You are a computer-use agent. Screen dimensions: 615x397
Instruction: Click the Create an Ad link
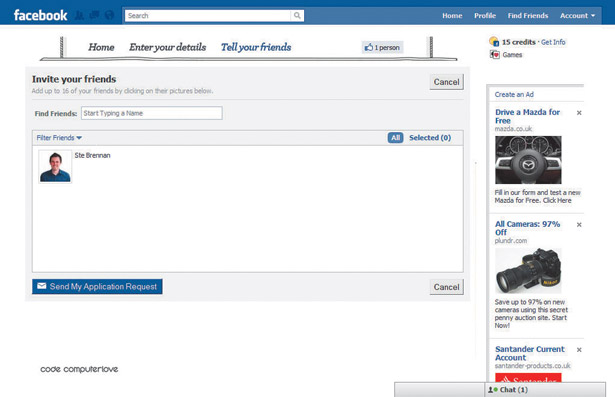[x=514, y=95]
